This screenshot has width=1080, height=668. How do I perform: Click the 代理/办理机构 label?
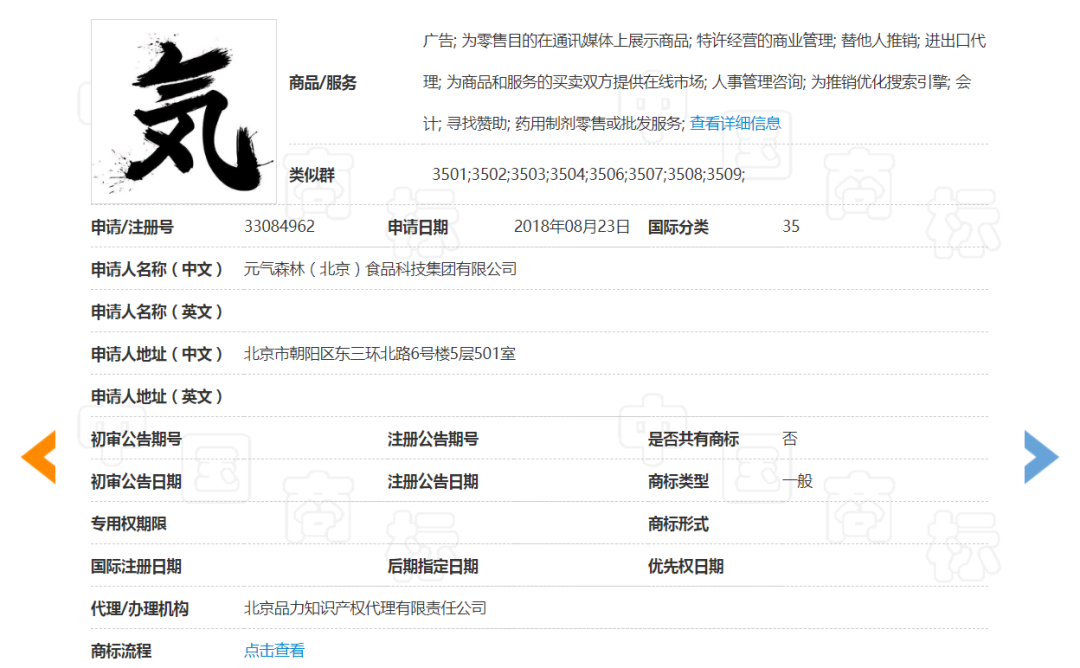[140, 609]
